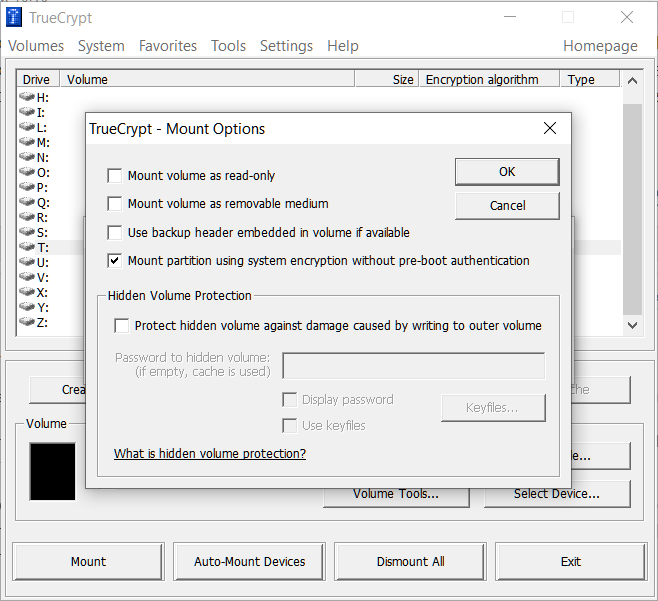Image resolution: width=658 pixels, height=601 pixels.
Task: Select drive S: icon in drive list
Action: click(27, 232)
